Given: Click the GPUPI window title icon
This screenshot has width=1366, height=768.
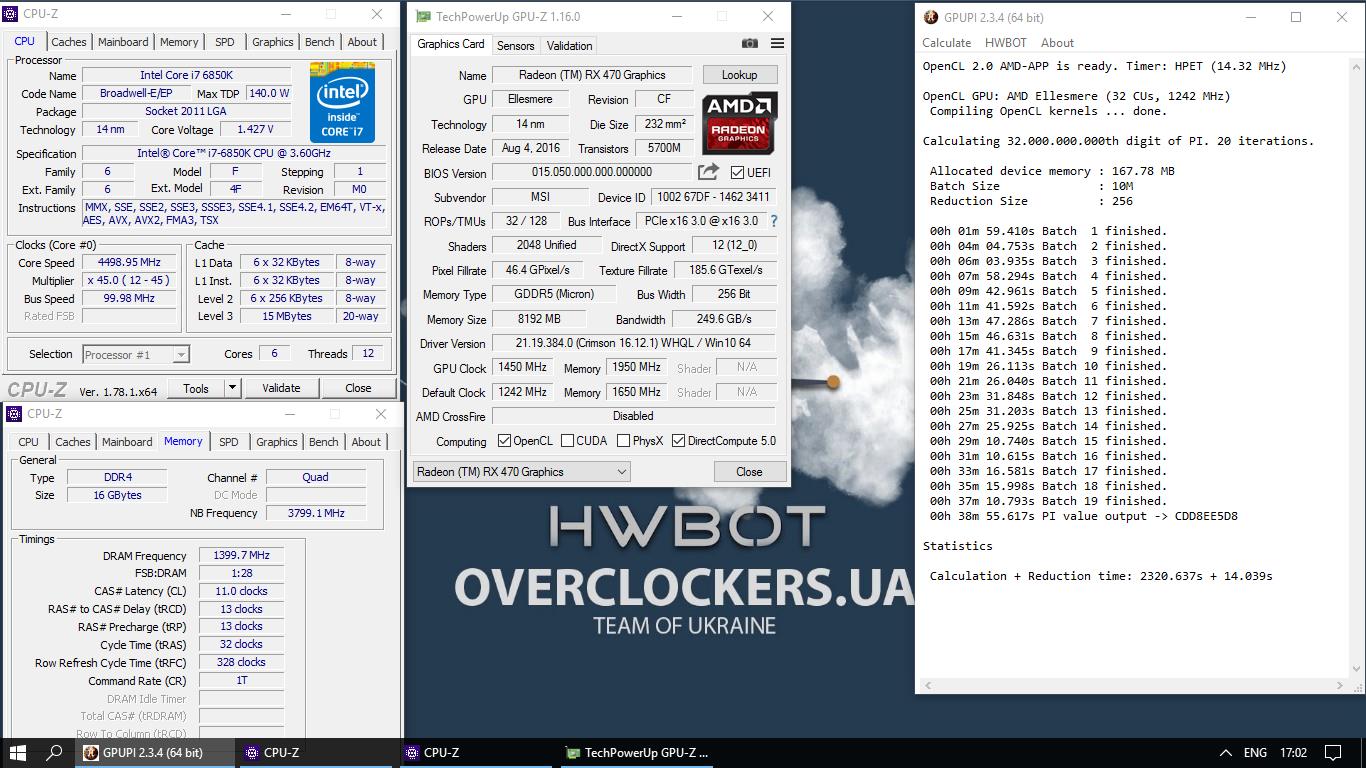Looking at the screenshot, I should pyautogui.click(x=930, y=17).
